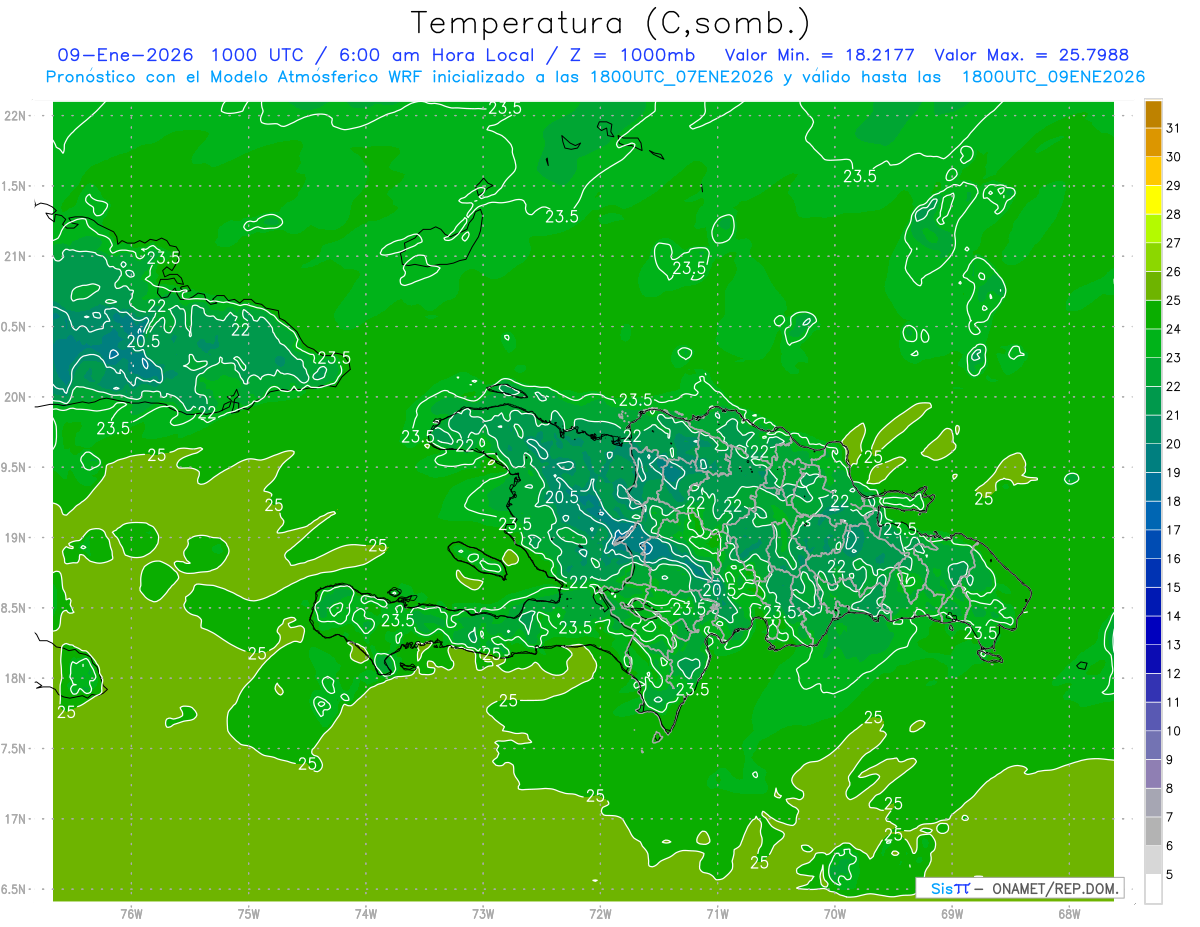Click the purple swatch between 9 and 10

pos(1153,745)
